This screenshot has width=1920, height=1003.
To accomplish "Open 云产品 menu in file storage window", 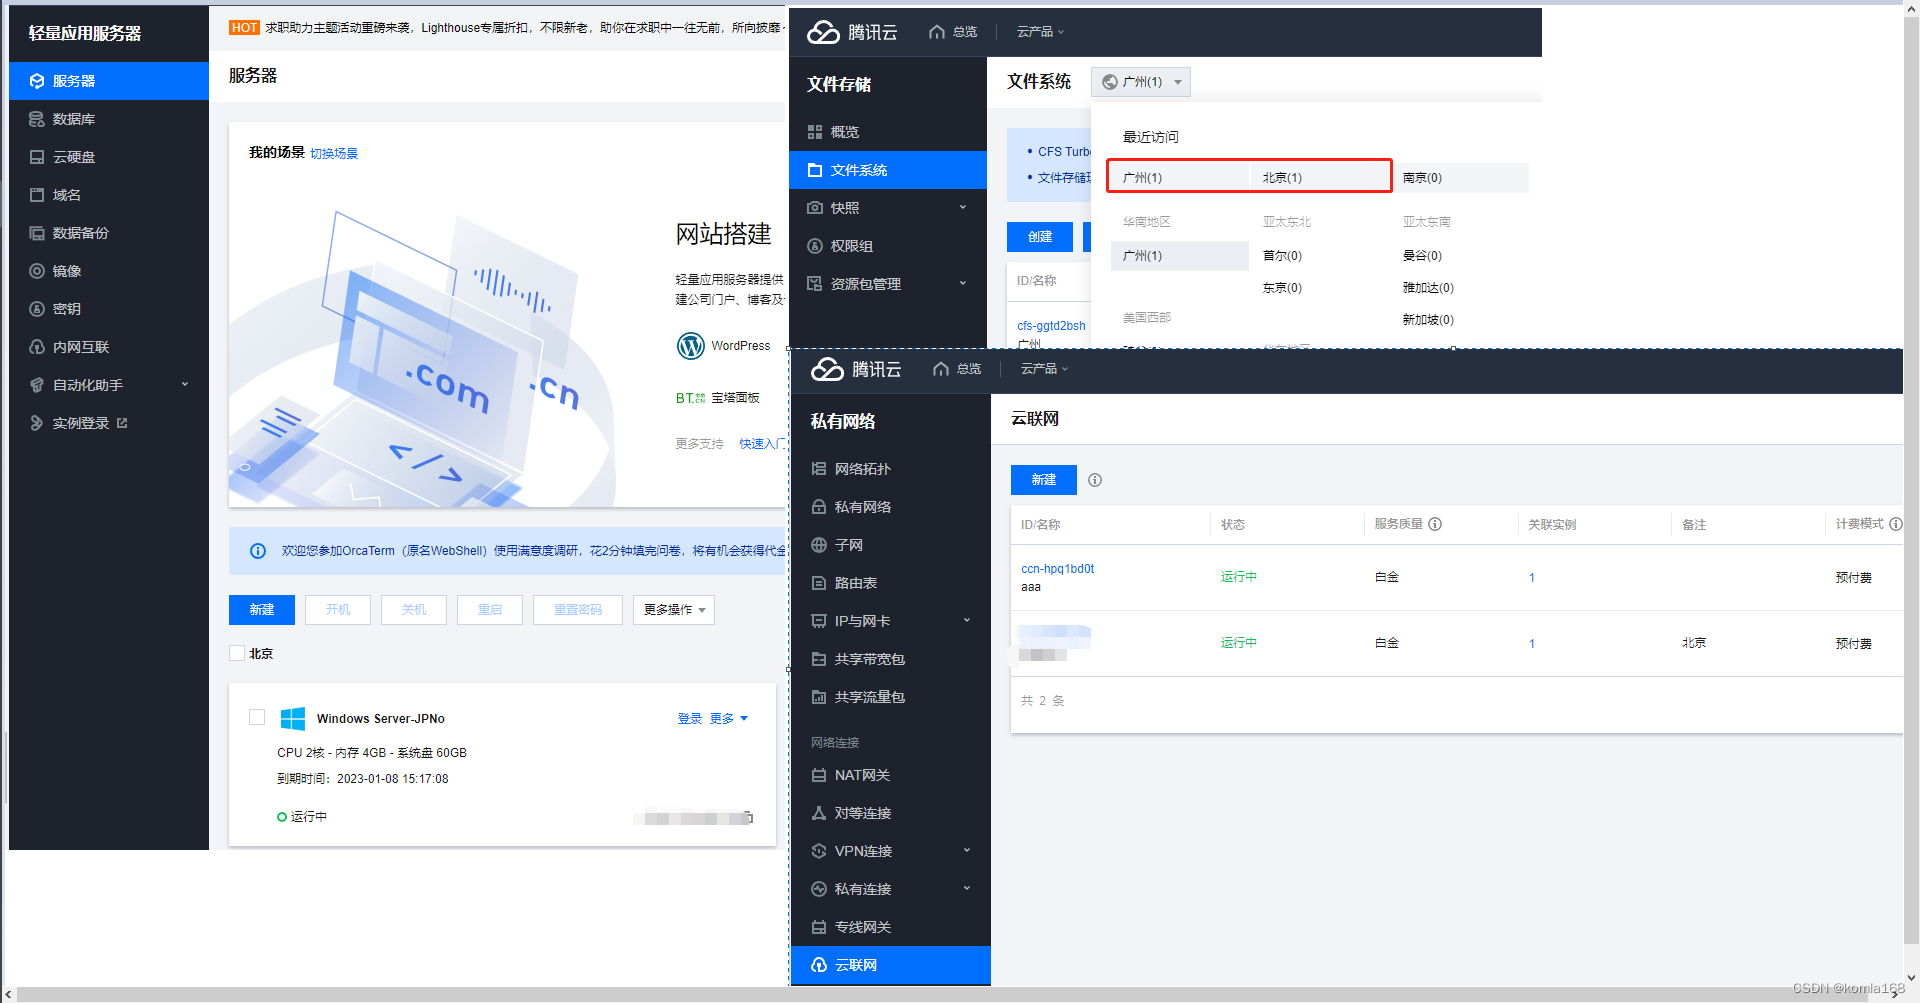I will (1040, 32).
